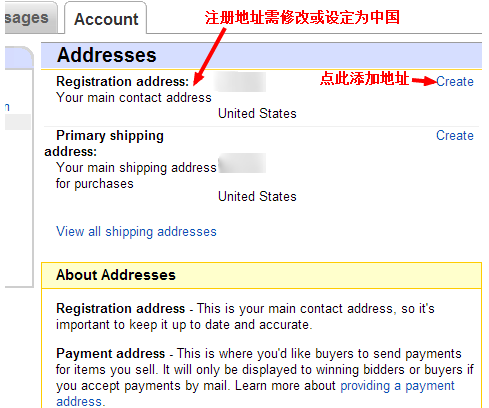Click Create link beside Registration address
The image size is (489, 408).
click(455, 81)
